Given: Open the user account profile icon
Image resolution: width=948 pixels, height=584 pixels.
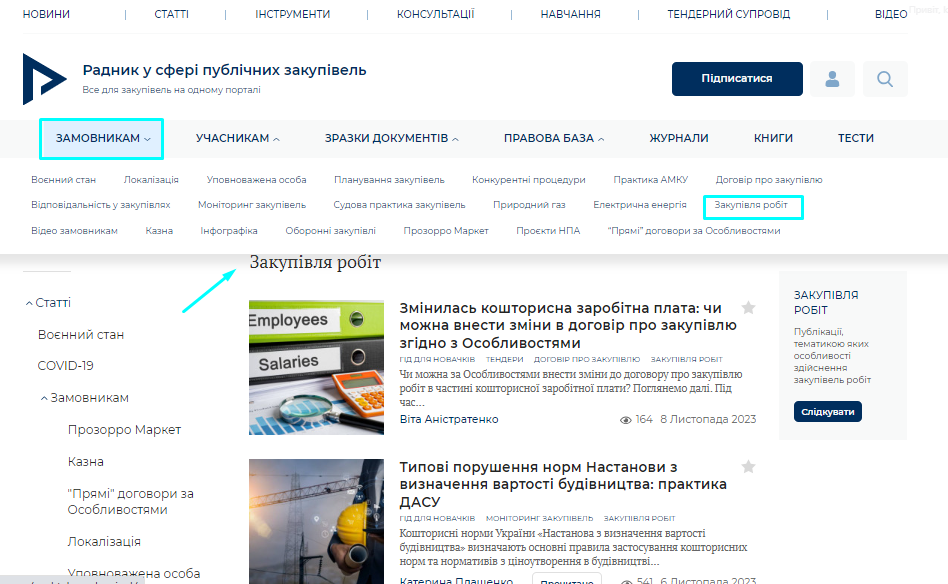Looking at the screenshot, I should coord(832,79).
